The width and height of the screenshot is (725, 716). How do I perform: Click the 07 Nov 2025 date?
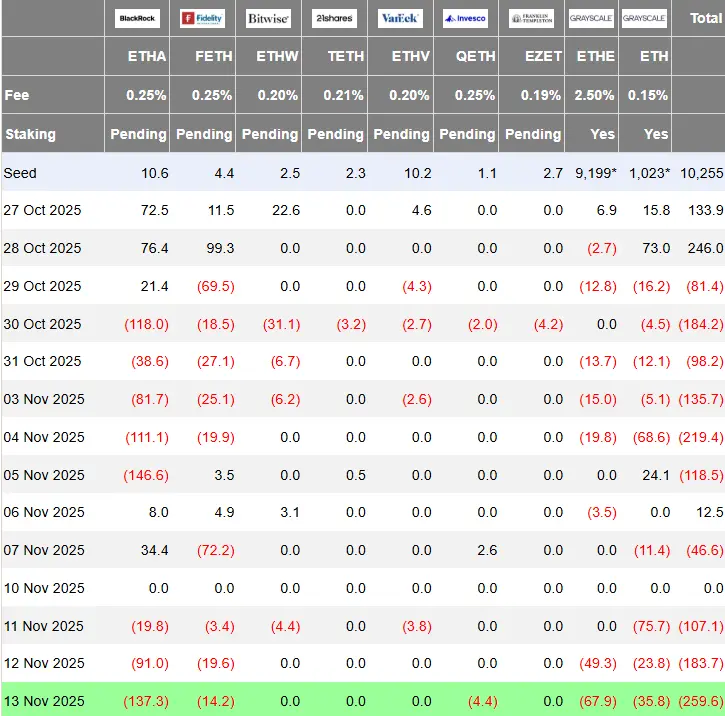tap(44, 550)
